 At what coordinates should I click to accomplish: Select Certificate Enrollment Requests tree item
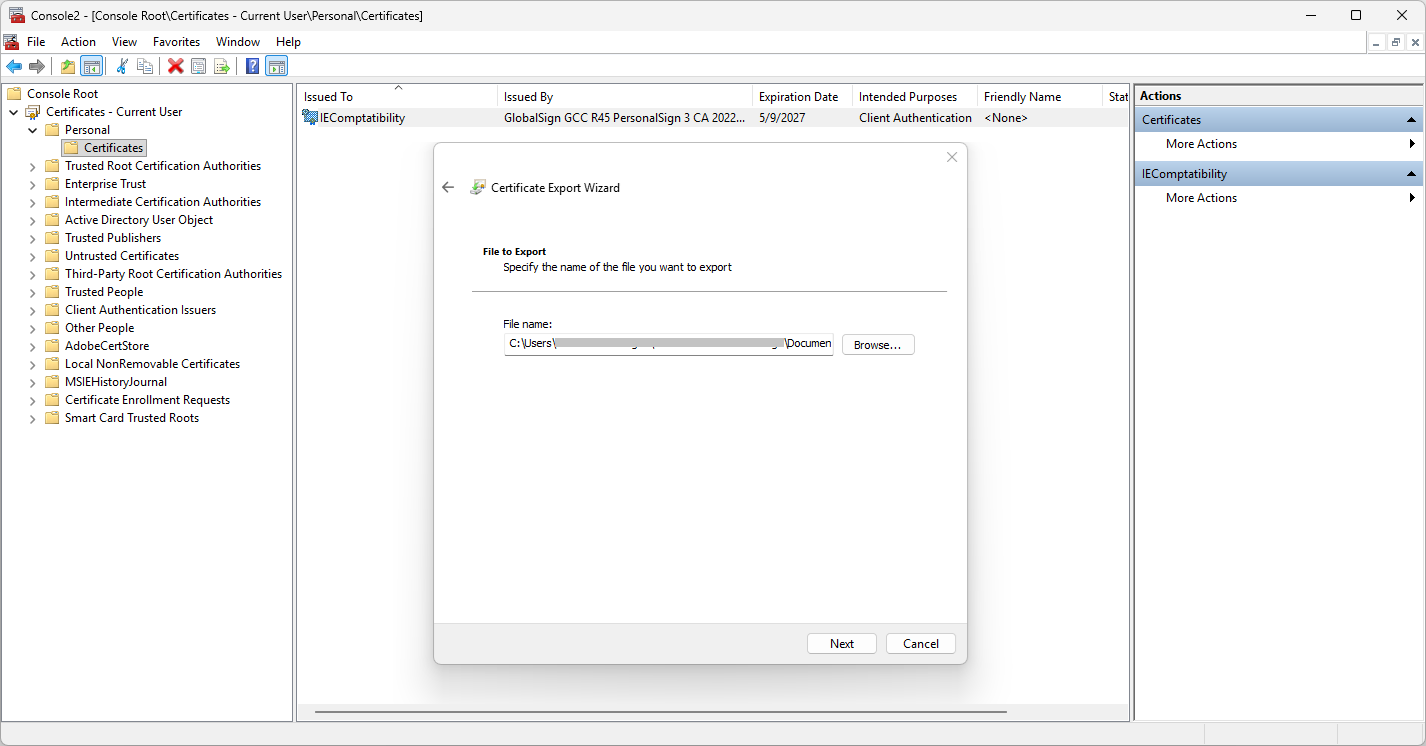point(147,400)
